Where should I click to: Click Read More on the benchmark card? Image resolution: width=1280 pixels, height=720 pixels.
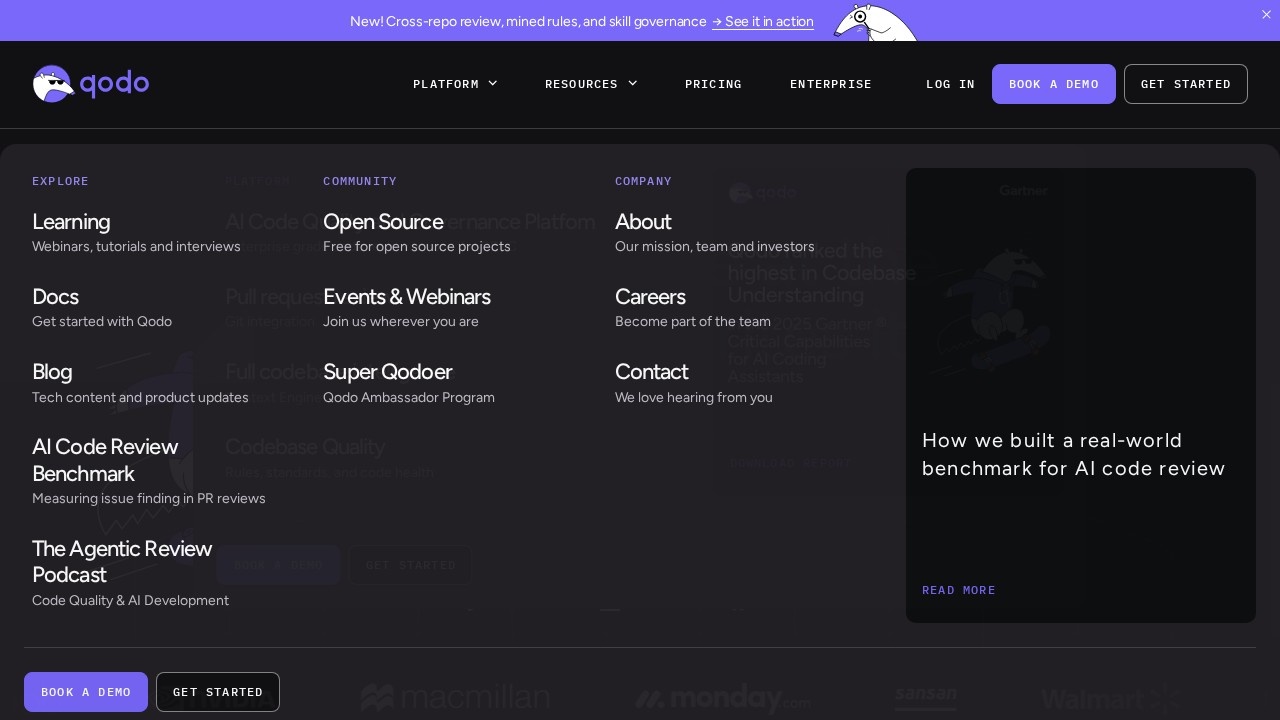959,590
